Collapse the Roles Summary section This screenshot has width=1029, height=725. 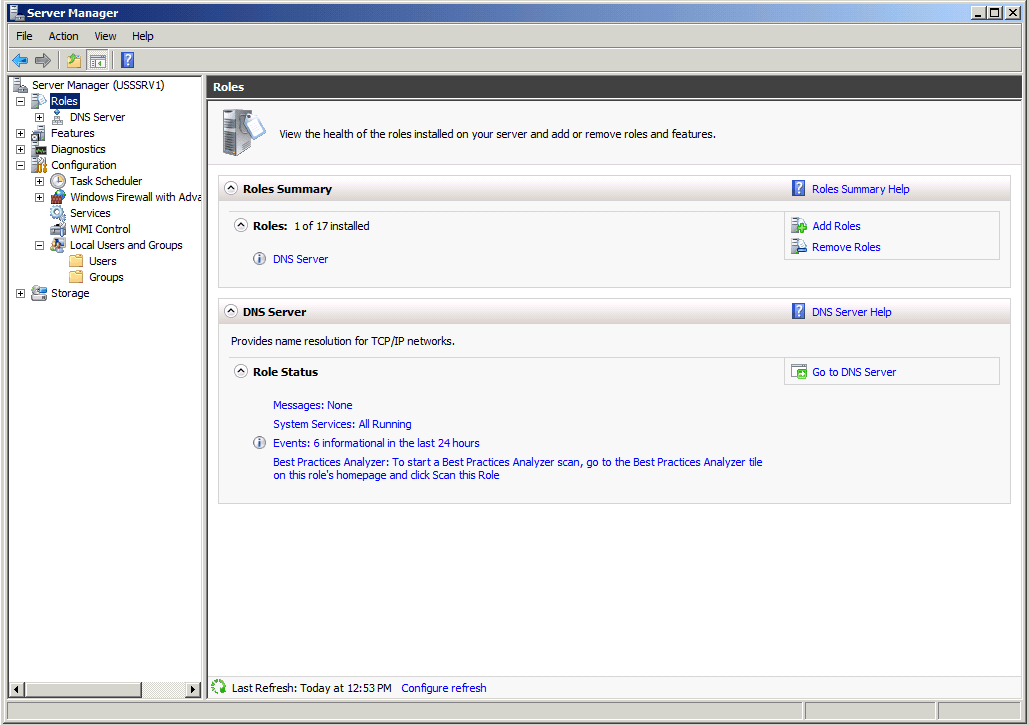click(x=230, y=188)
